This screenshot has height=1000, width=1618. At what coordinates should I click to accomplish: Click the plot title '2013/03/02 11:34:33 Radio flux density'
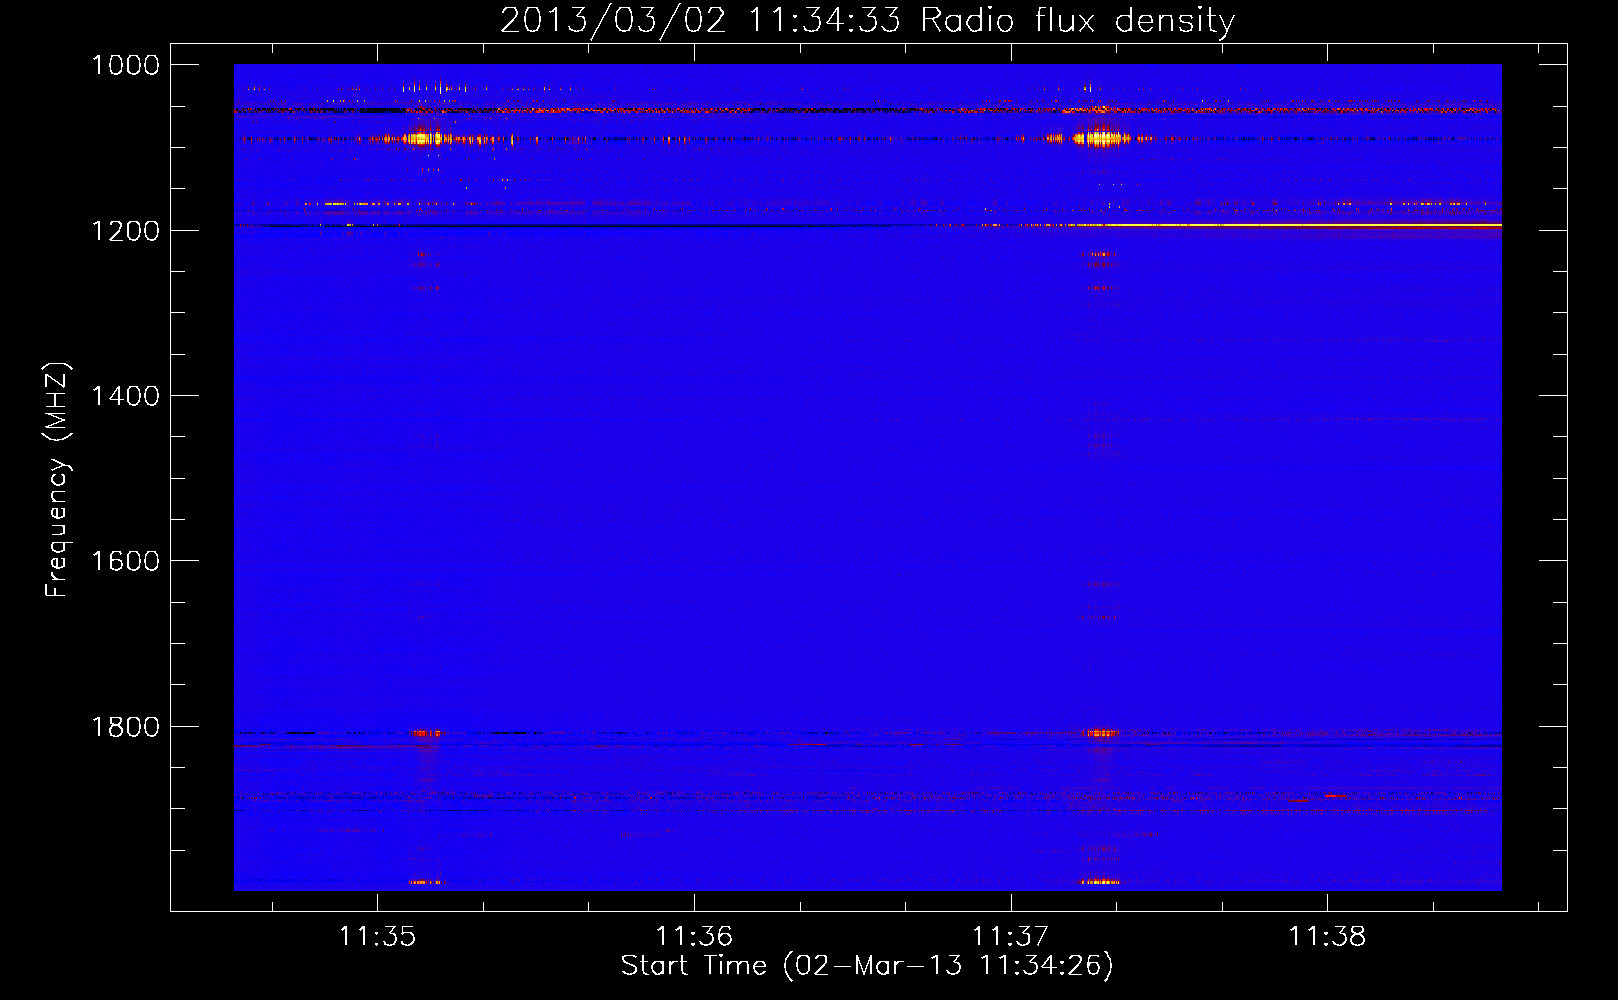867,20
